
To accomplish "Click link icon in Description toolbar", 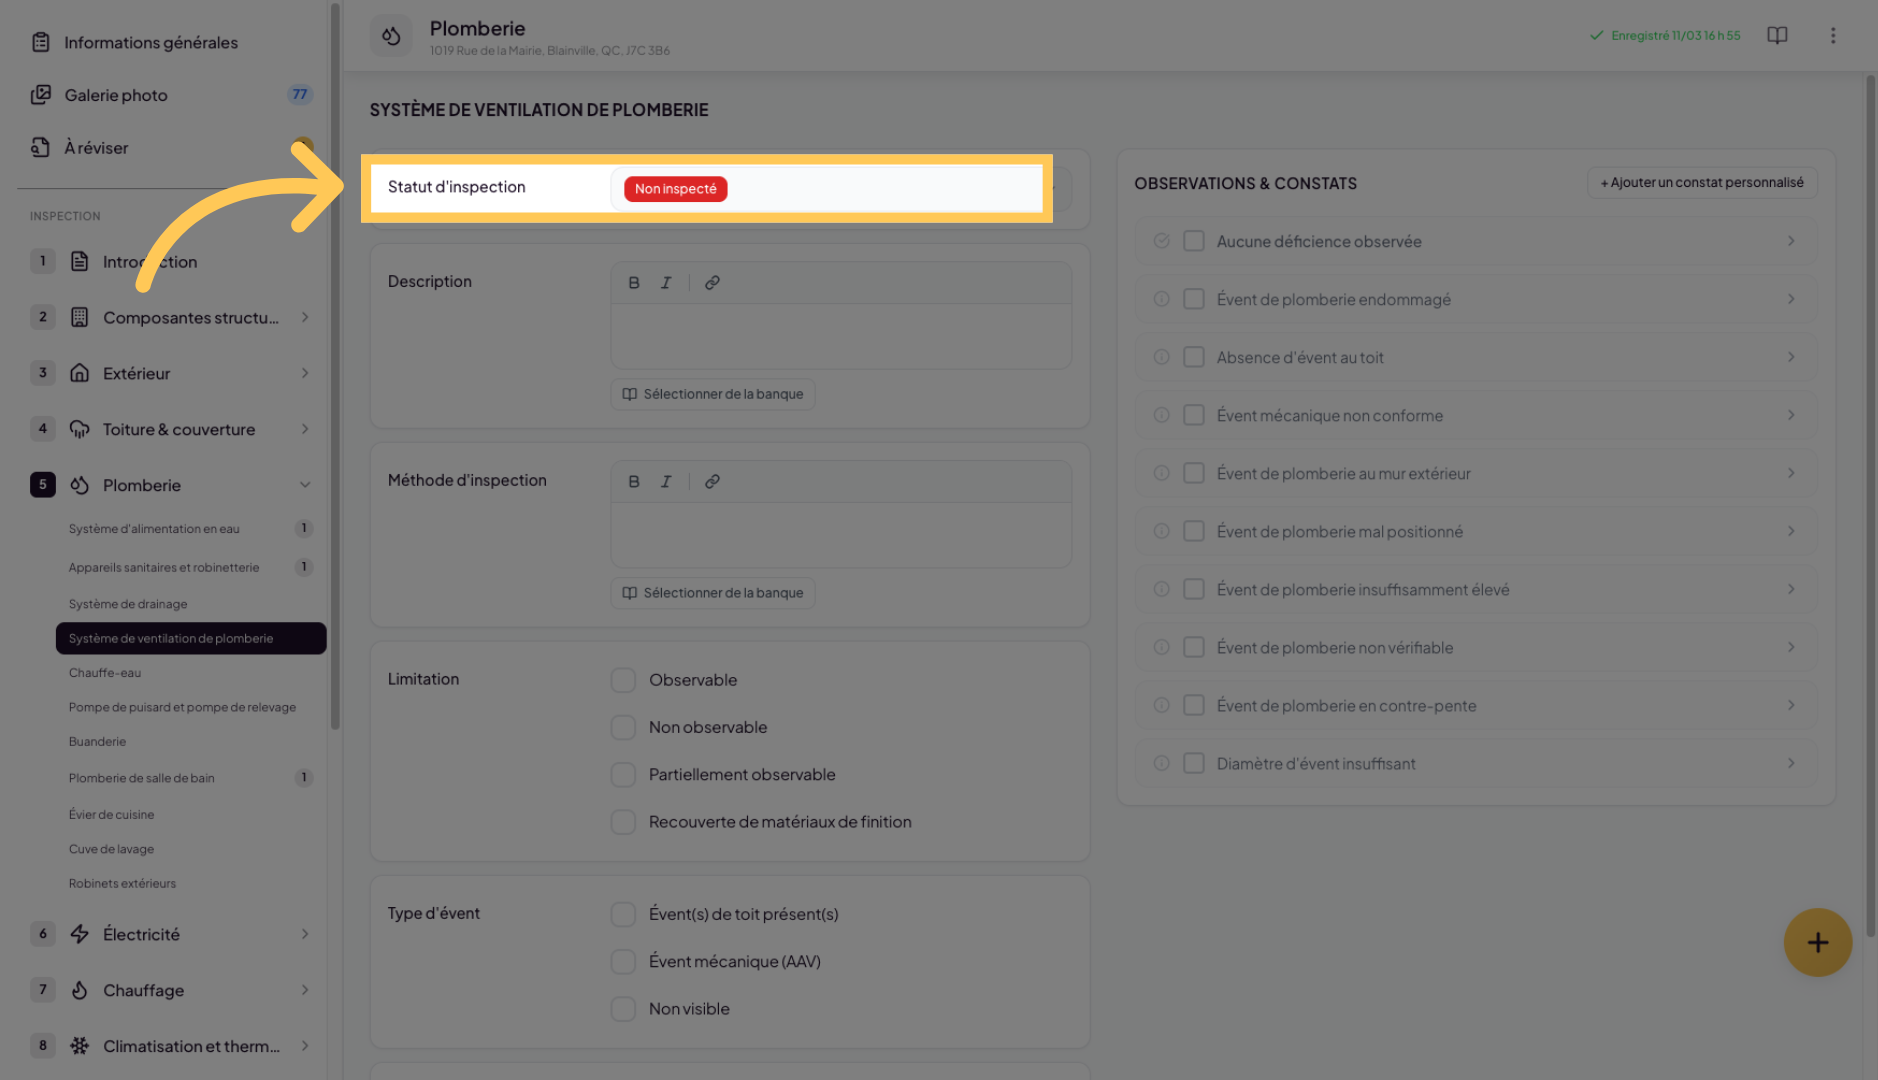I will [x=712, y=283].
